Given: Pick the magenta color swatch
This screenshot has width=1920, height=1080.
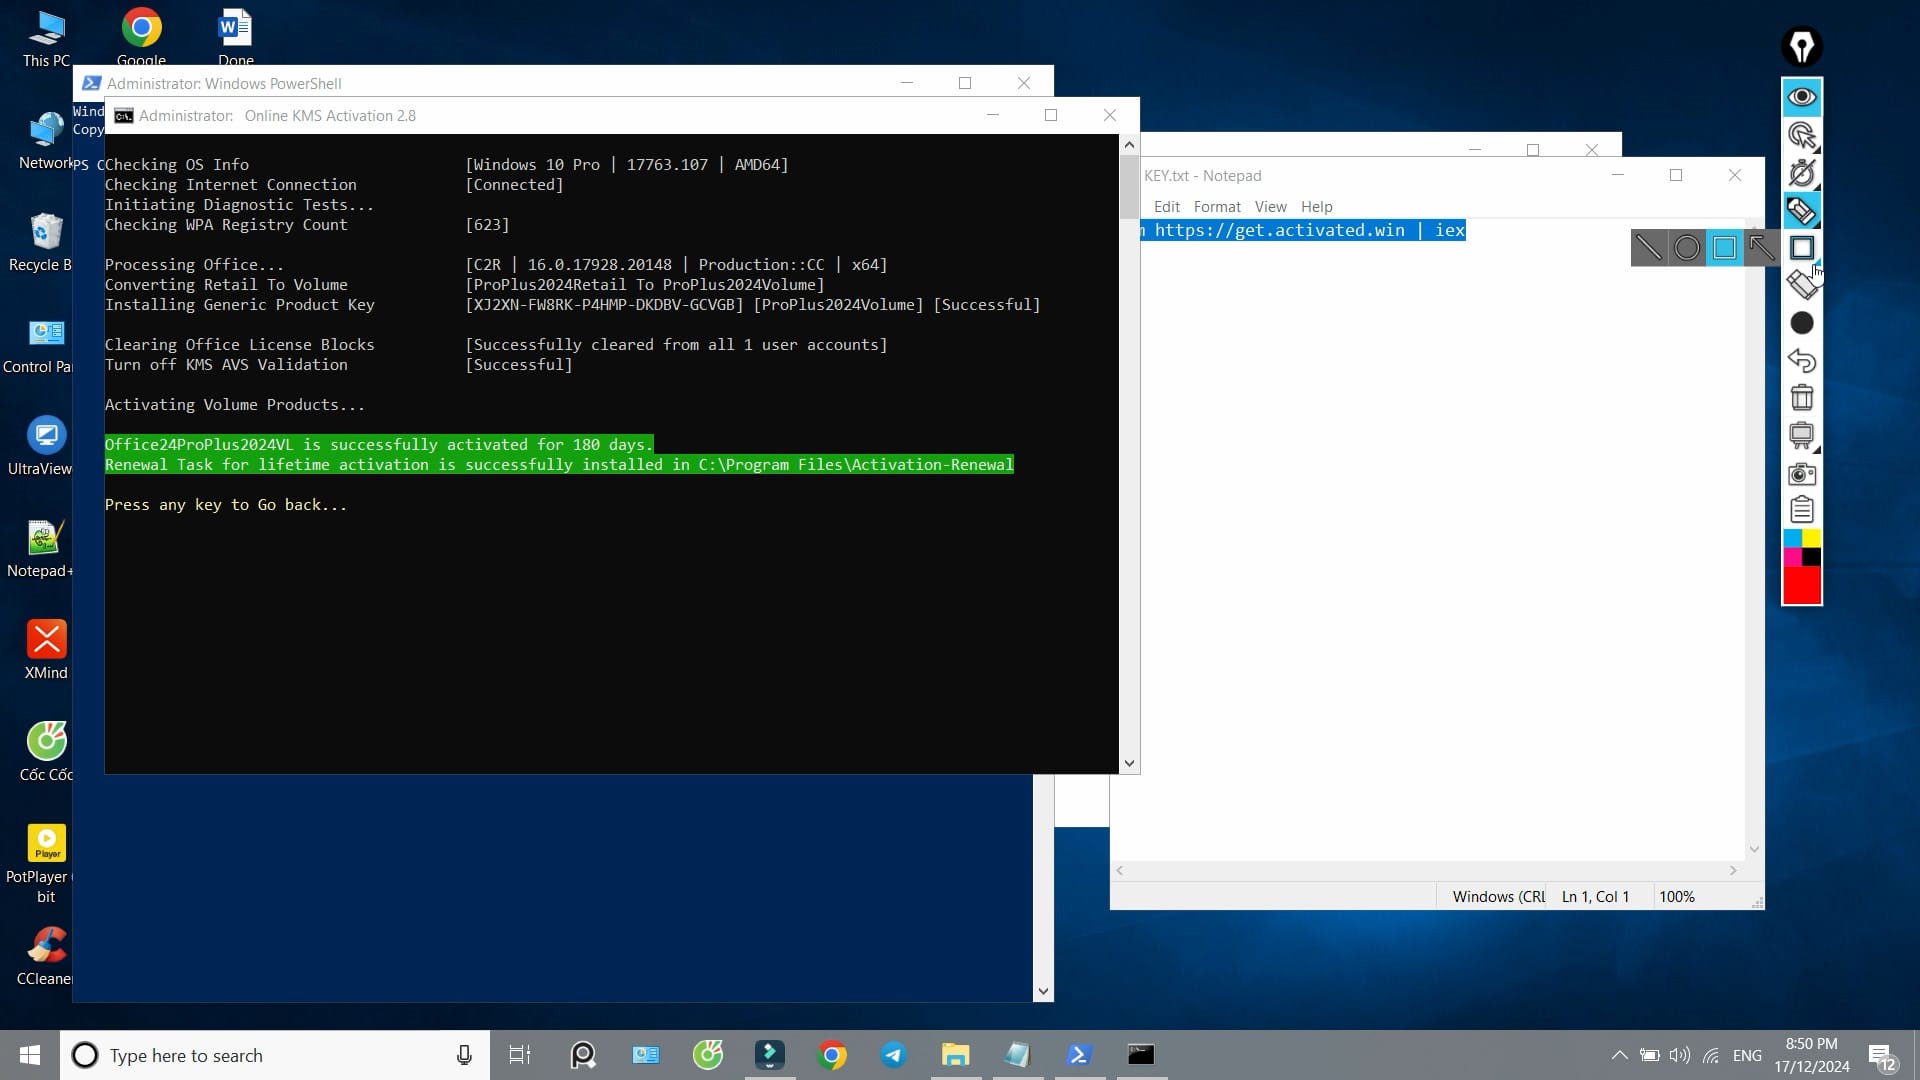Looking at the screenshot, I should (1793, 556).
